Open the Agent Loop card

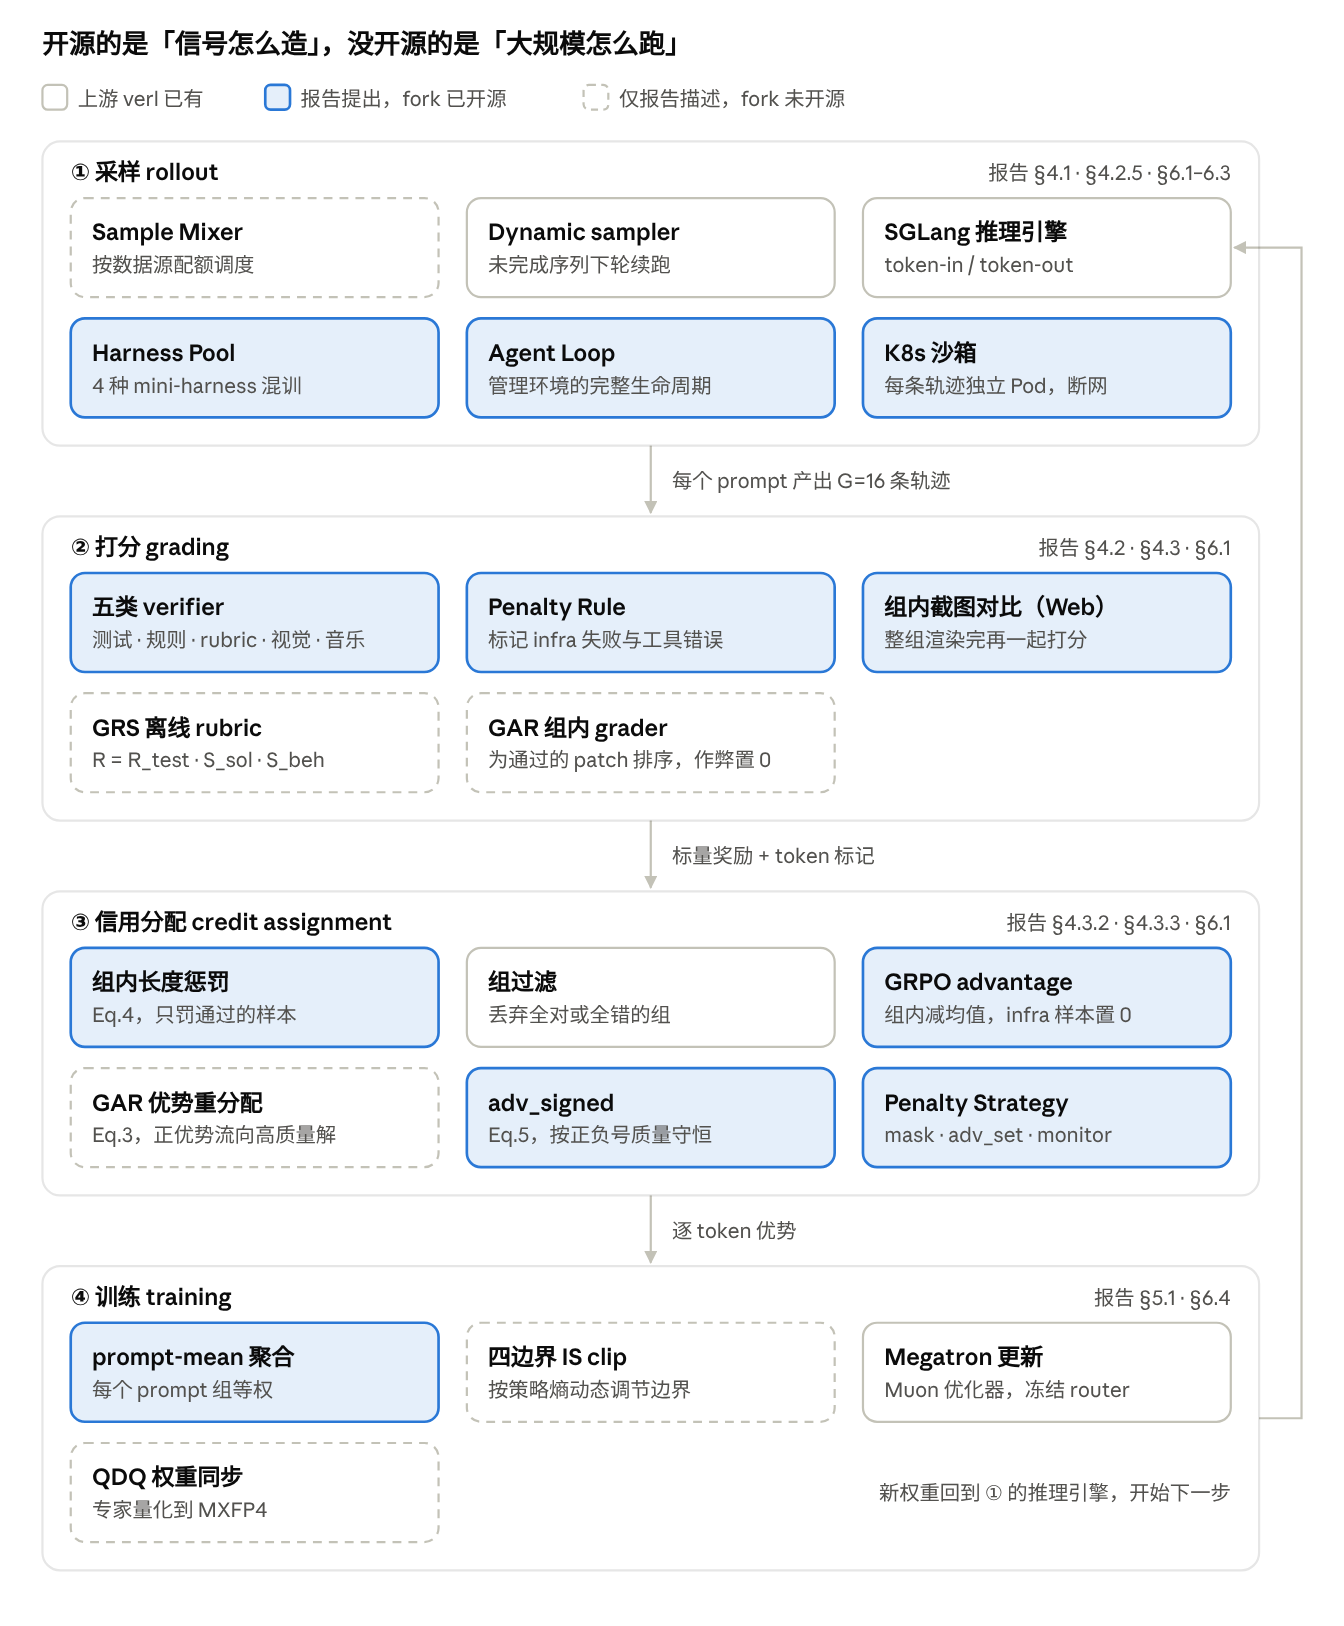pos(651,368)
